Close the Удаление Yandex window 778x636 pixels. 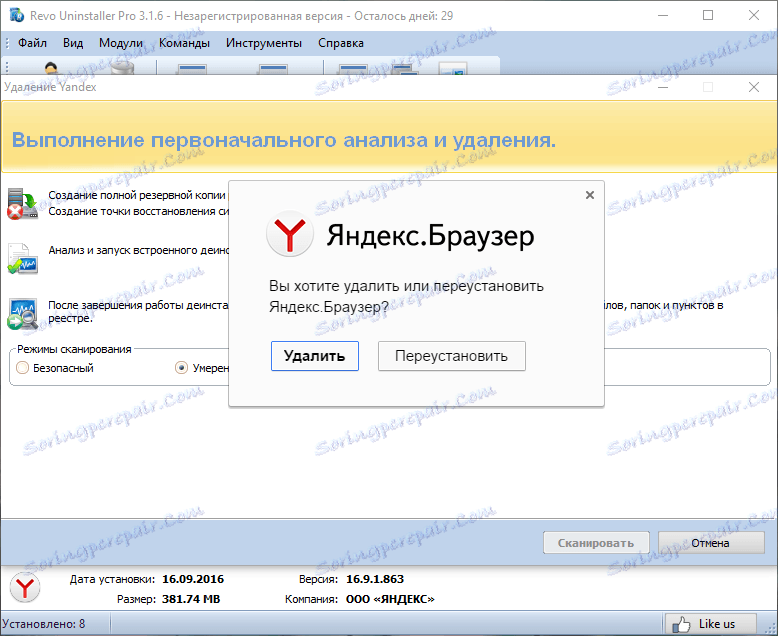pyautogui.click(x=754, y=87)
